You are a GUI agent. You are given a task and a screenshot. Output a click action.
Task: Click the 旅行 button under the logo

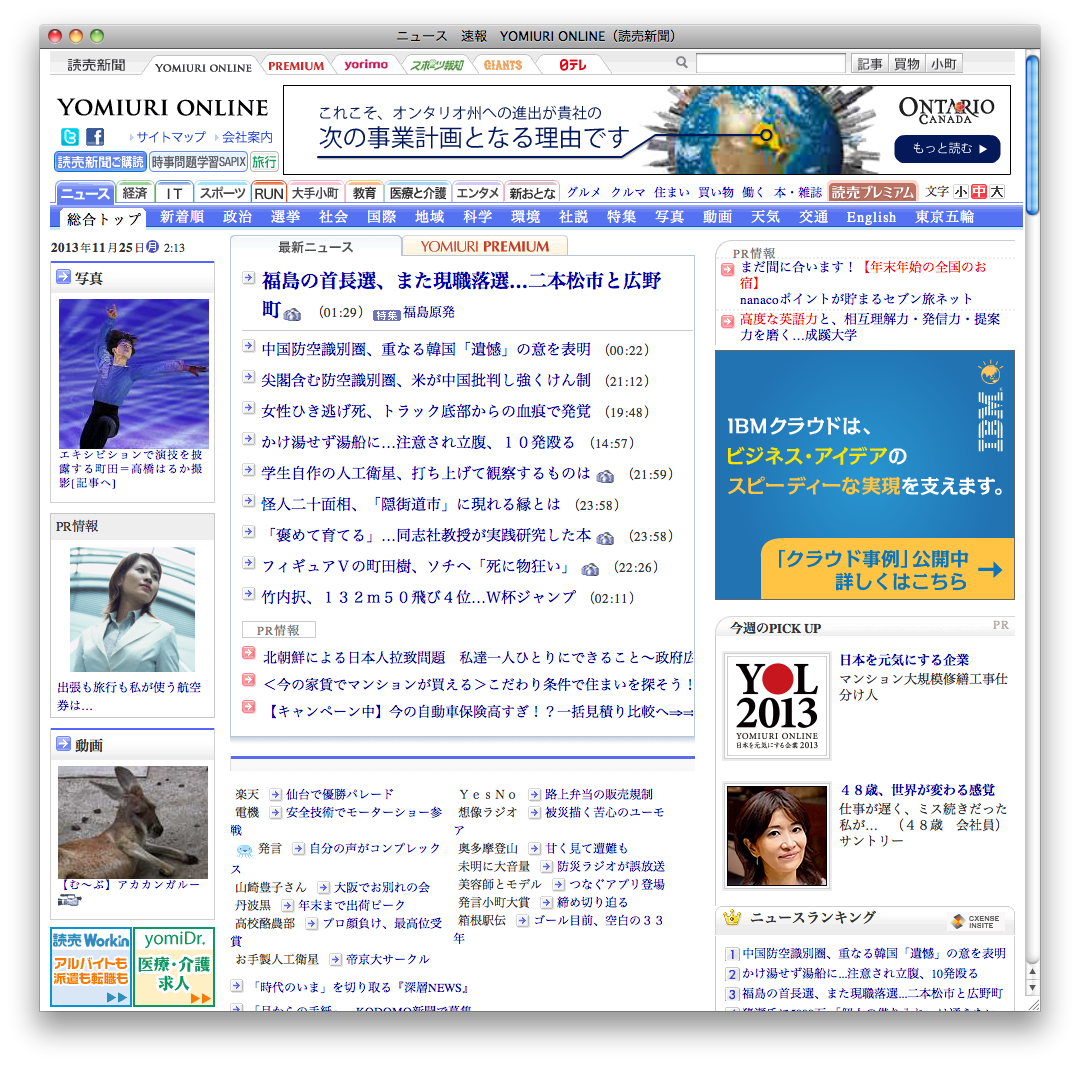pos(264,162)
